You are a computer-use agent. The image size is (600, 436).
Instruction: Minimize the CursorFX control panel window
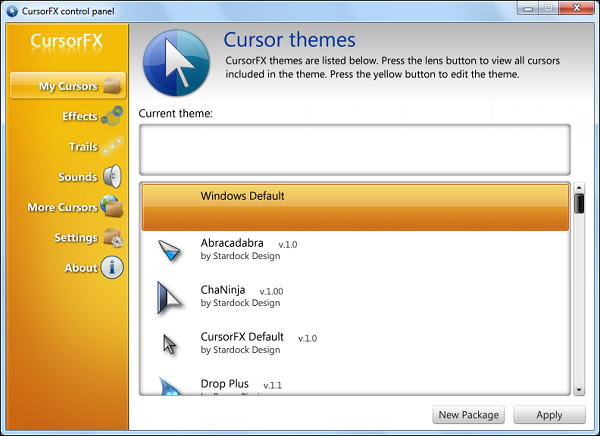pyautogui.click(x=528, y=8)
